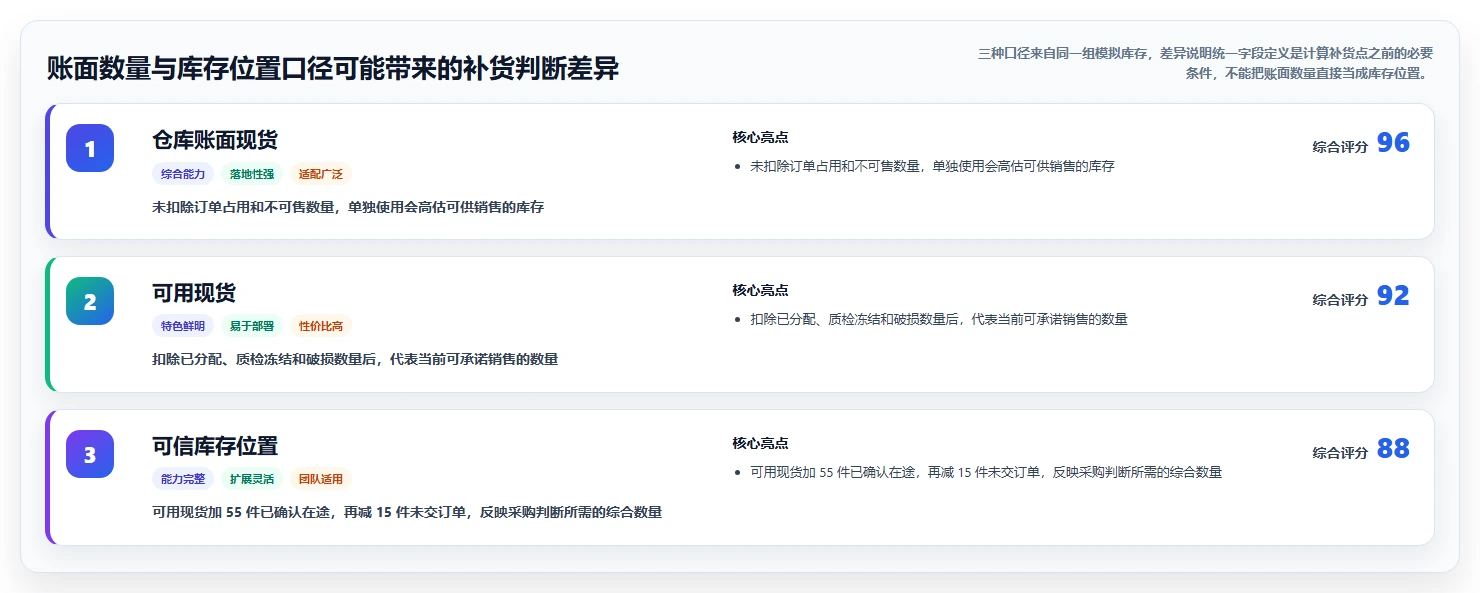Click the page heading 账面数量与库存位置口径
This screenshot has width=1480, height=593.
[x=333, y=69]
